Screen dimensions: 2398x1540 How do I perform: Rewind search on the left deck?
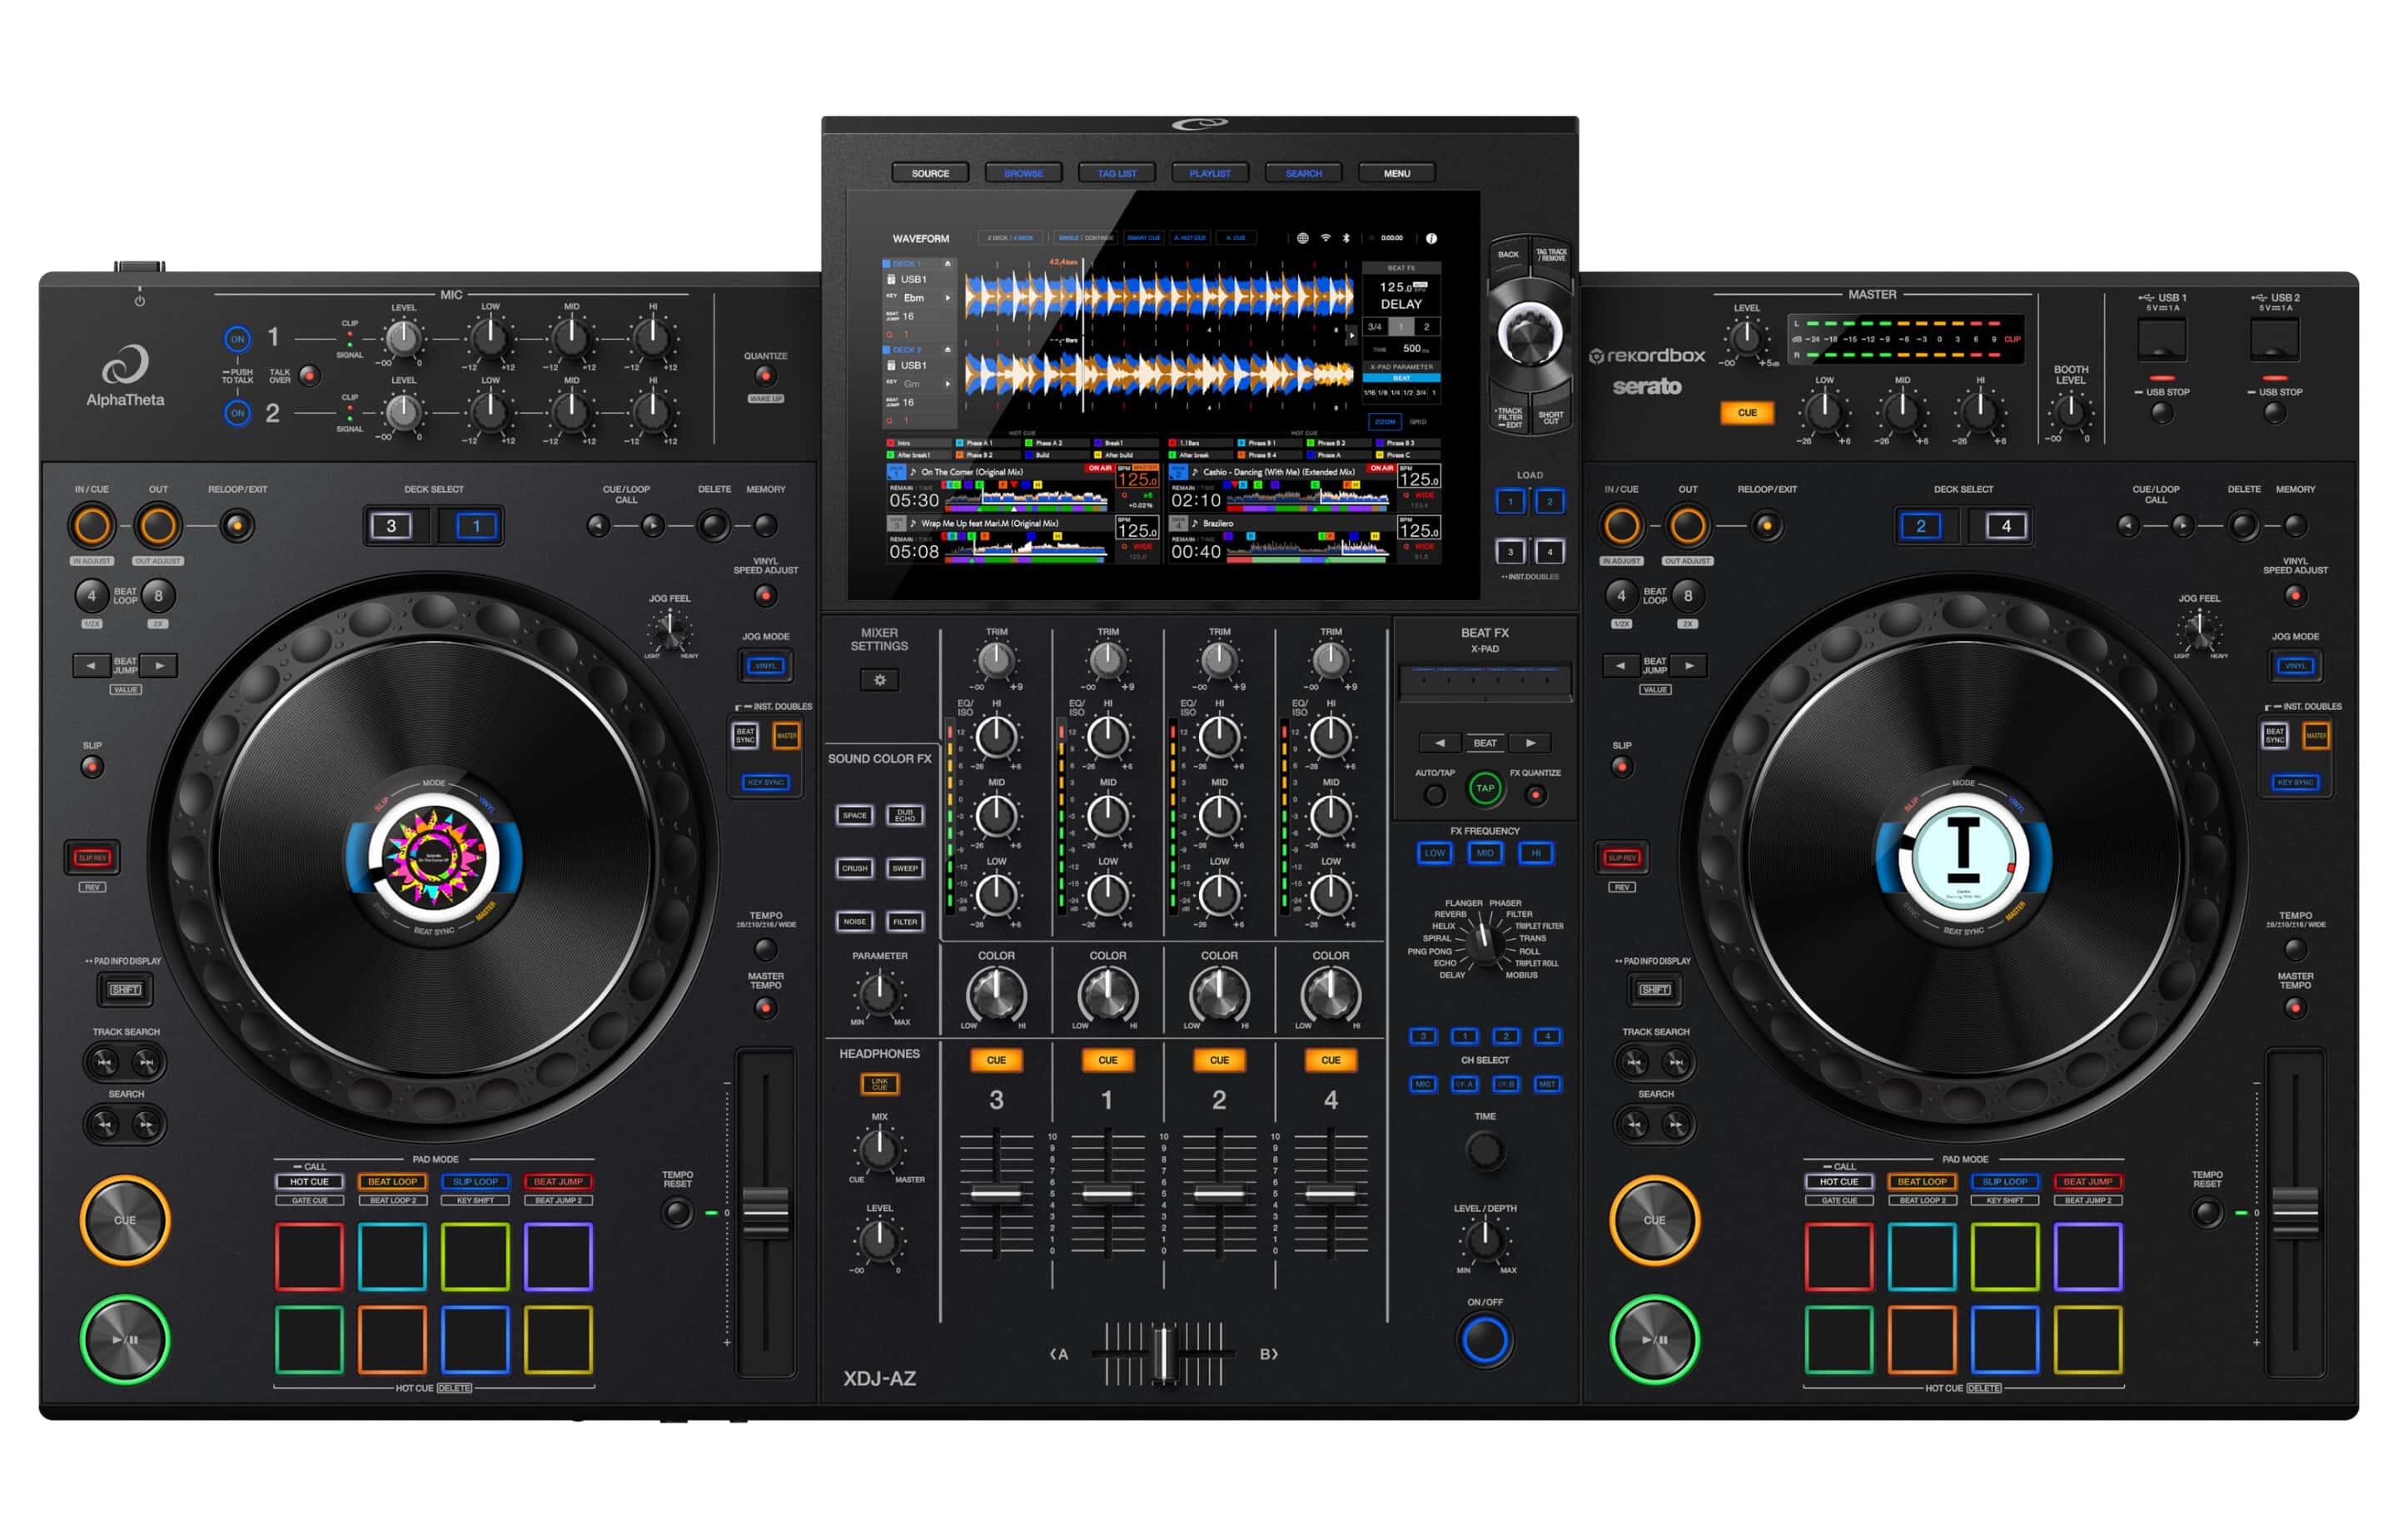(104, 1125)
